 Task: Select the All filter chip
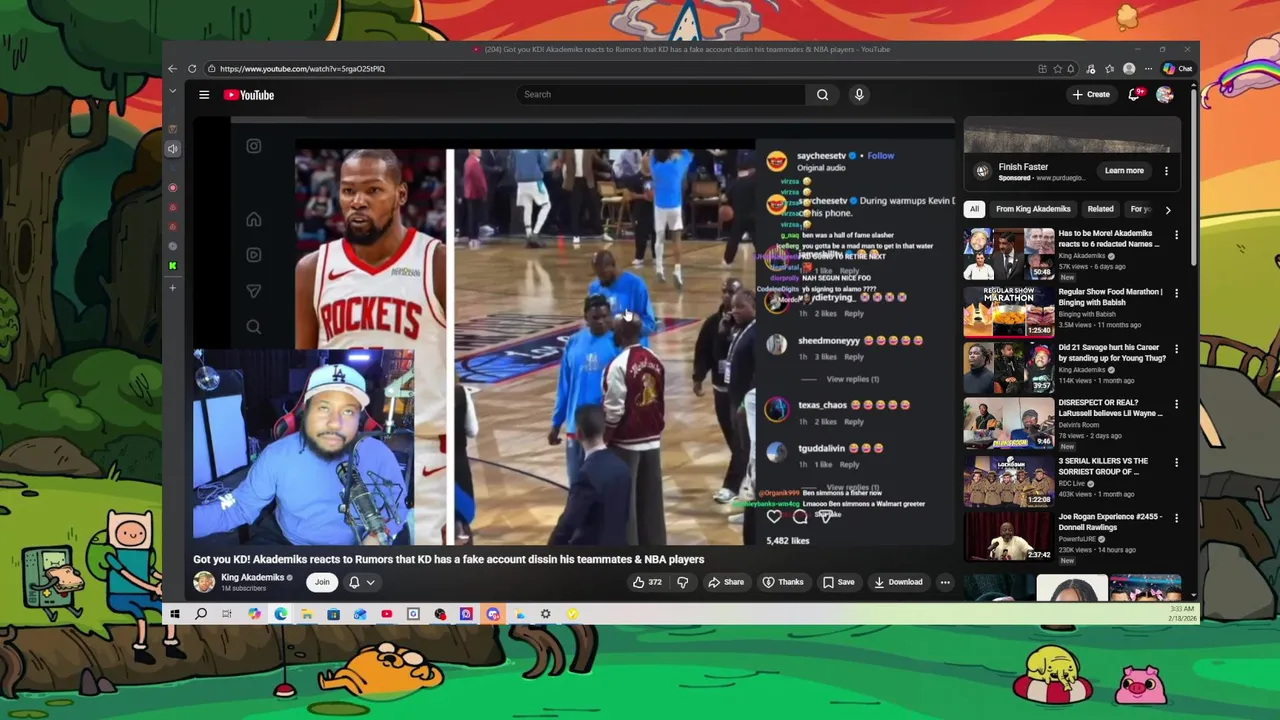[974, 209]
